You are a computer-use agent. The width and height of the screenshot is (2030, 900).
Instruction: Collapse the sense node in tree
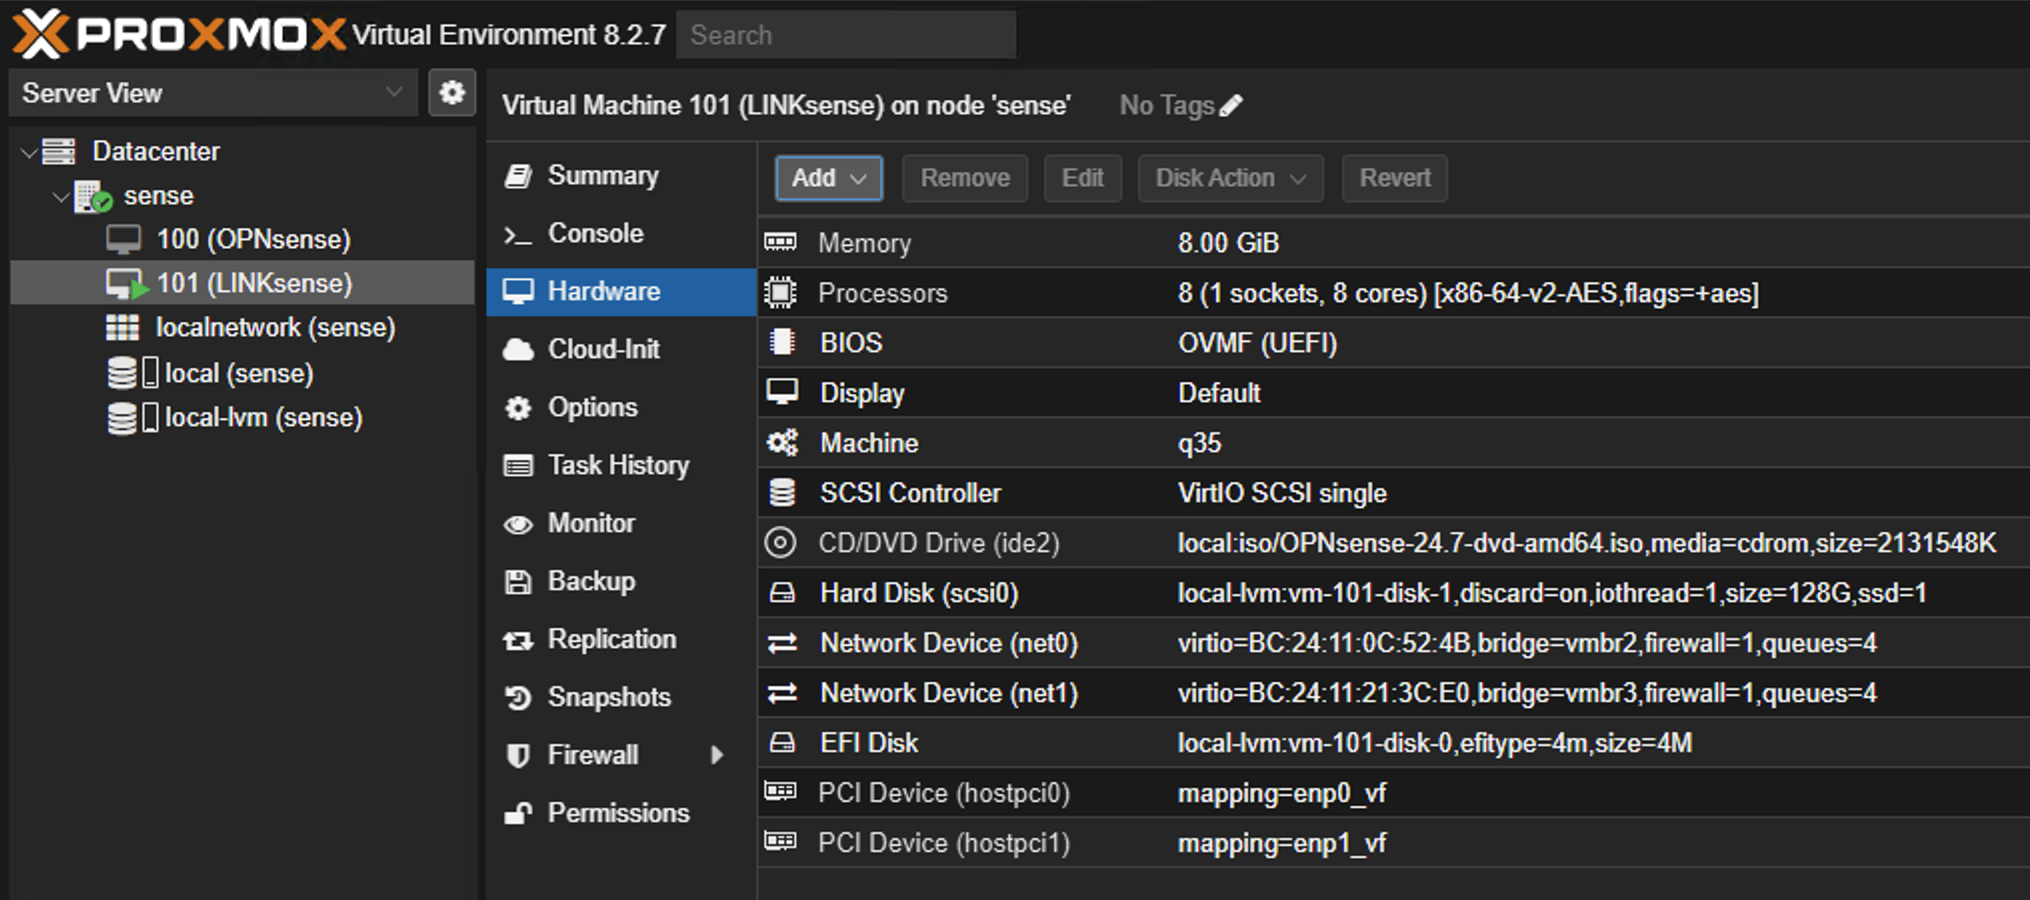(61, 197)
